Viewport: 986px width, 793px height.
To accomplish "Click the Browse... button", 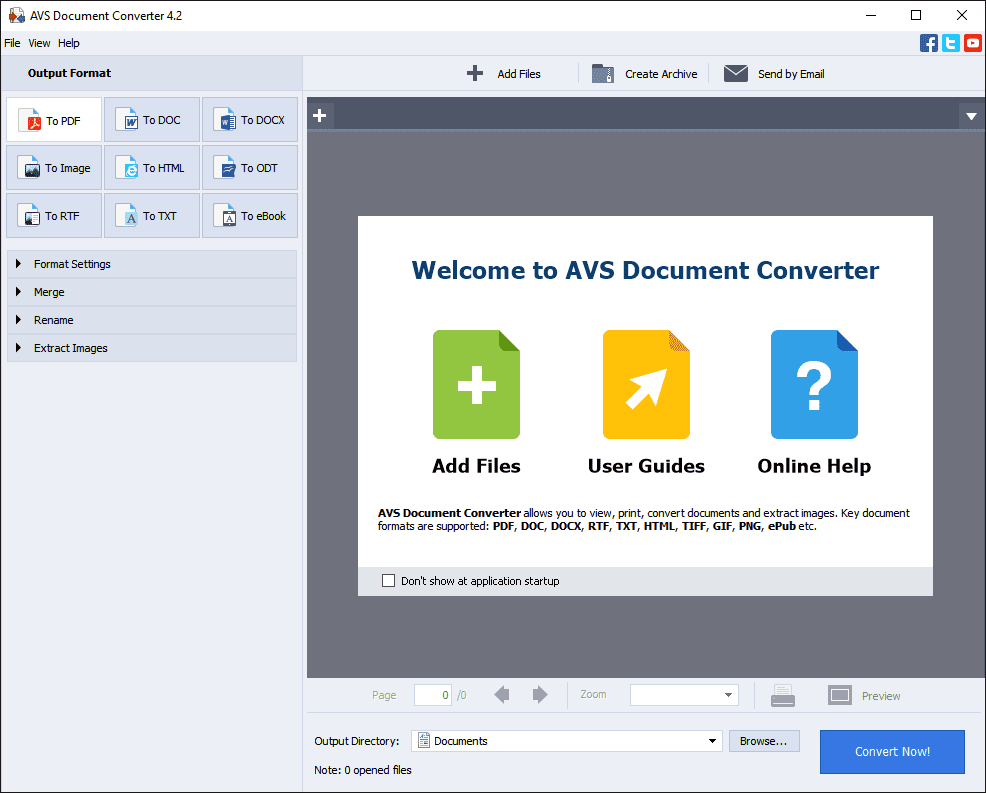I will coord(764,741).
